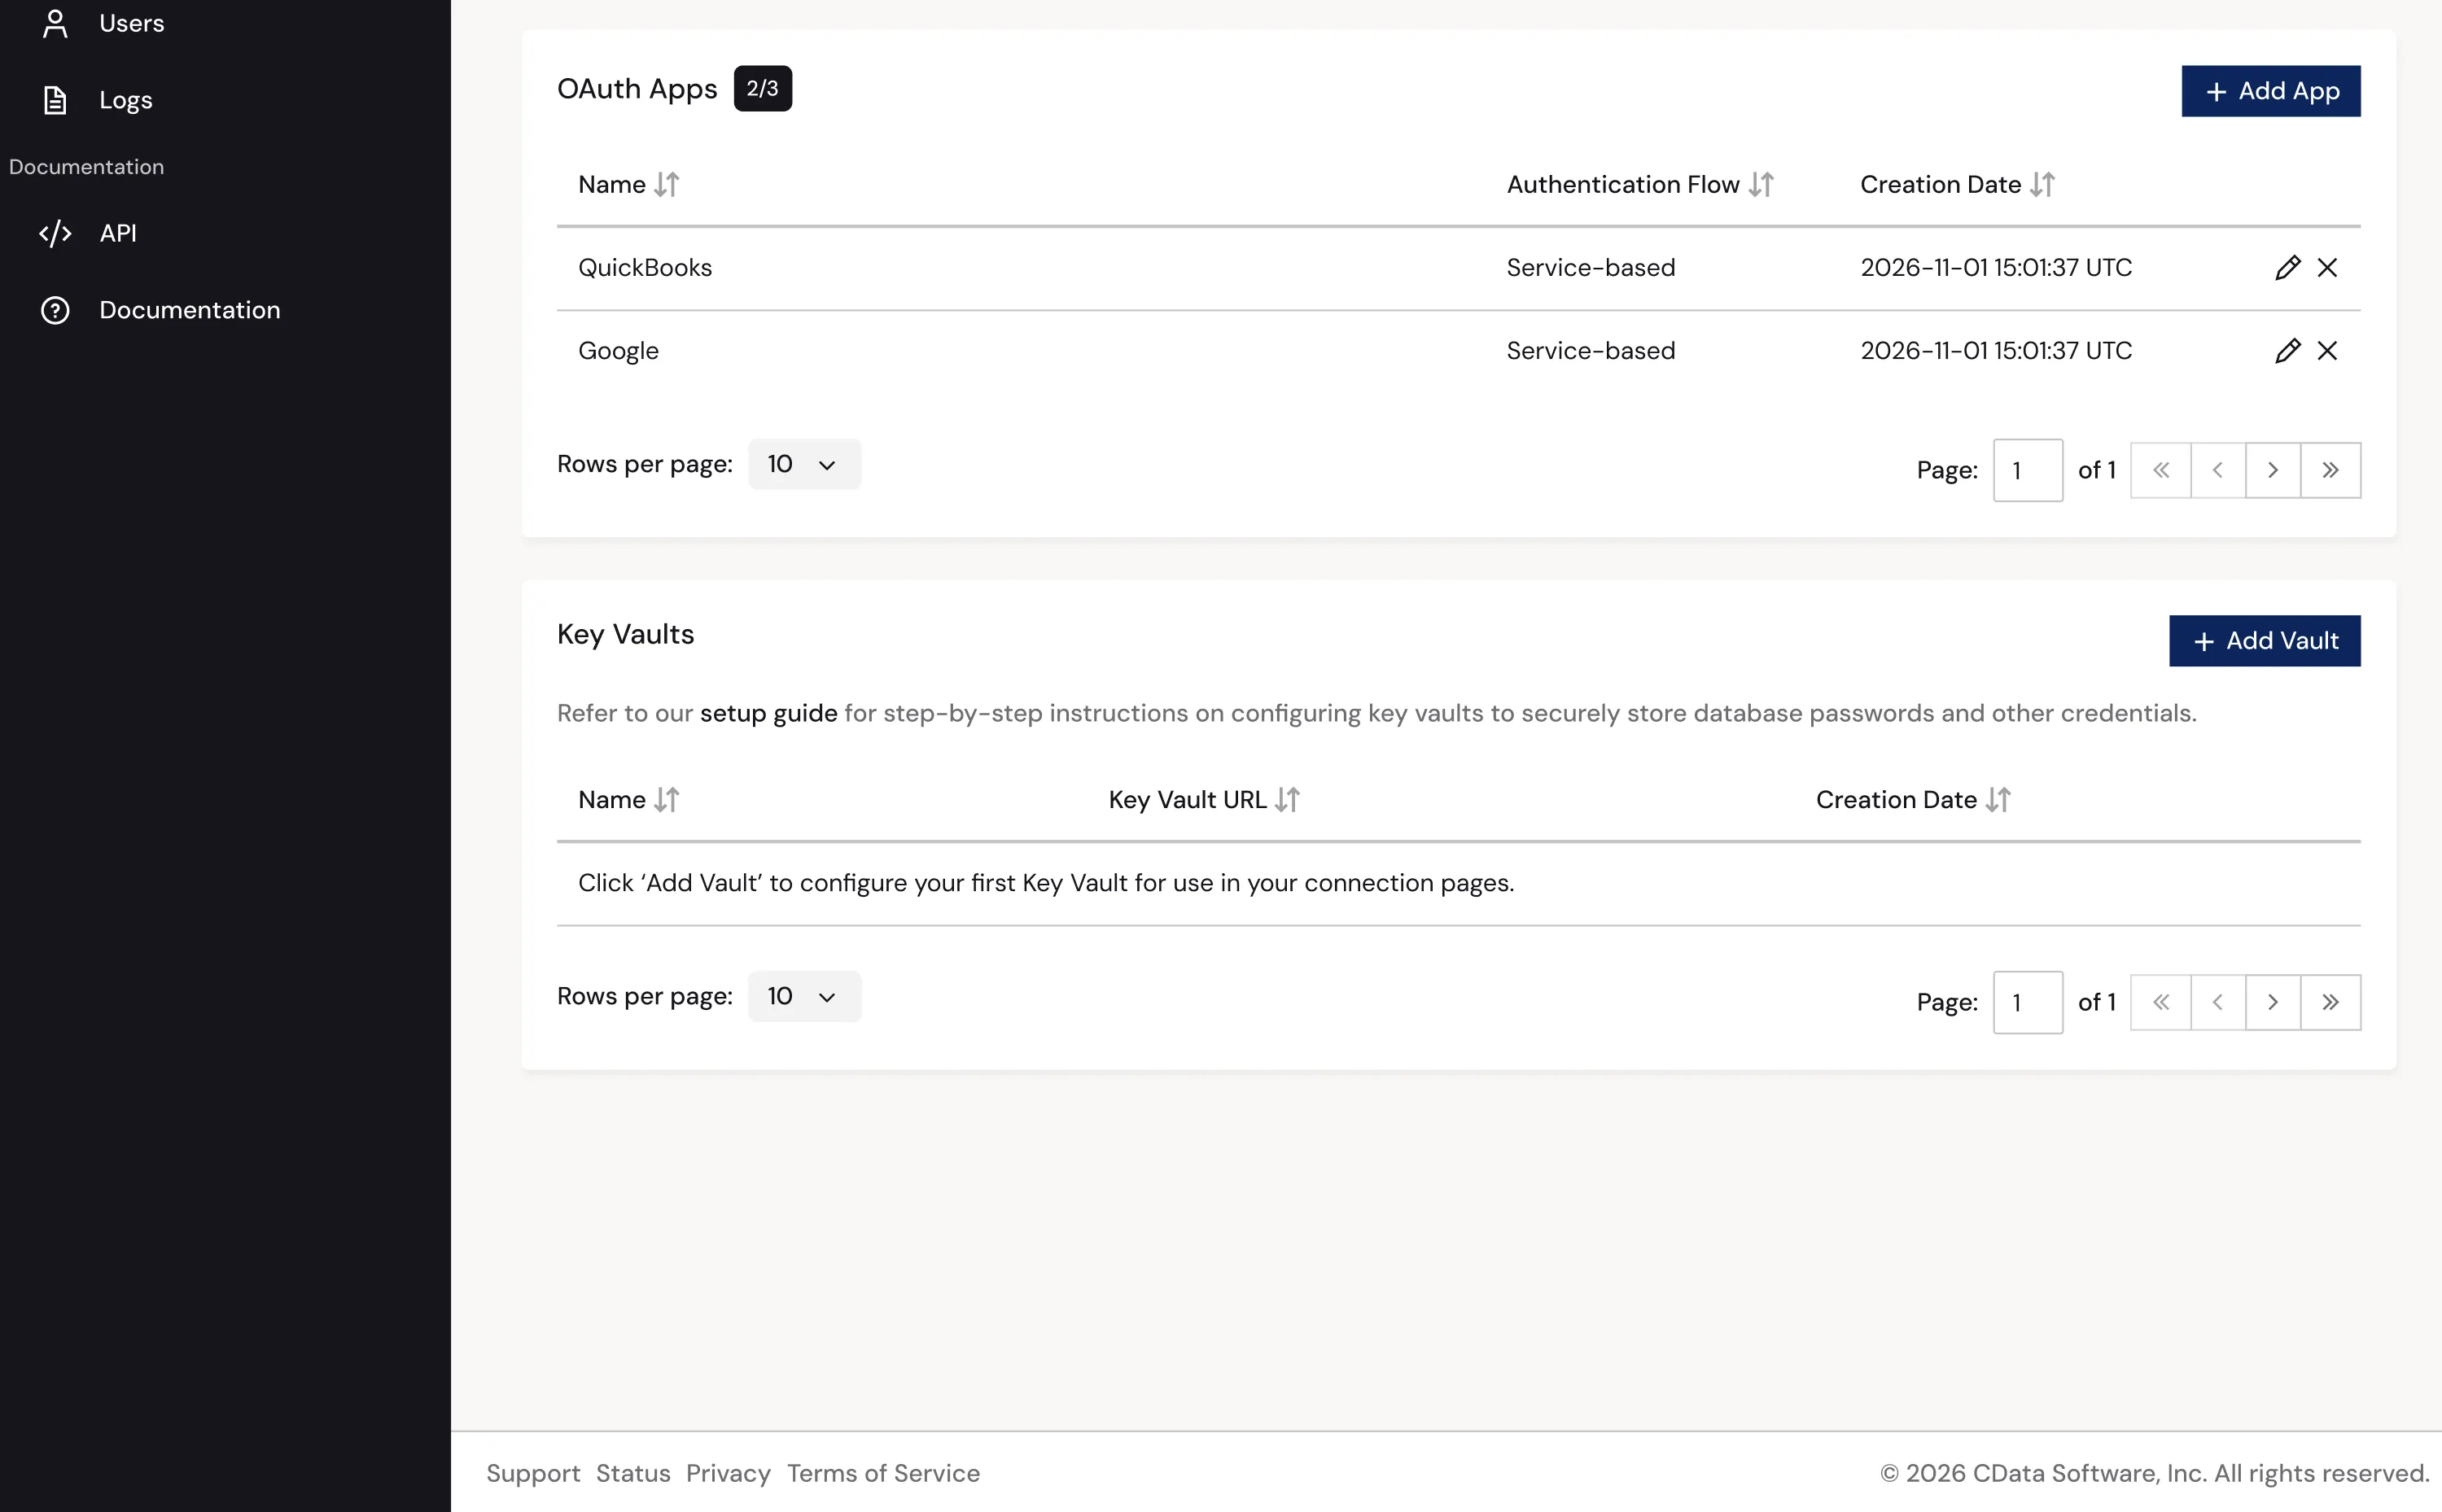The image size is (2442, 1512).
Task: Delete the Google OAuth app
Action: (x=2327, y=351)
